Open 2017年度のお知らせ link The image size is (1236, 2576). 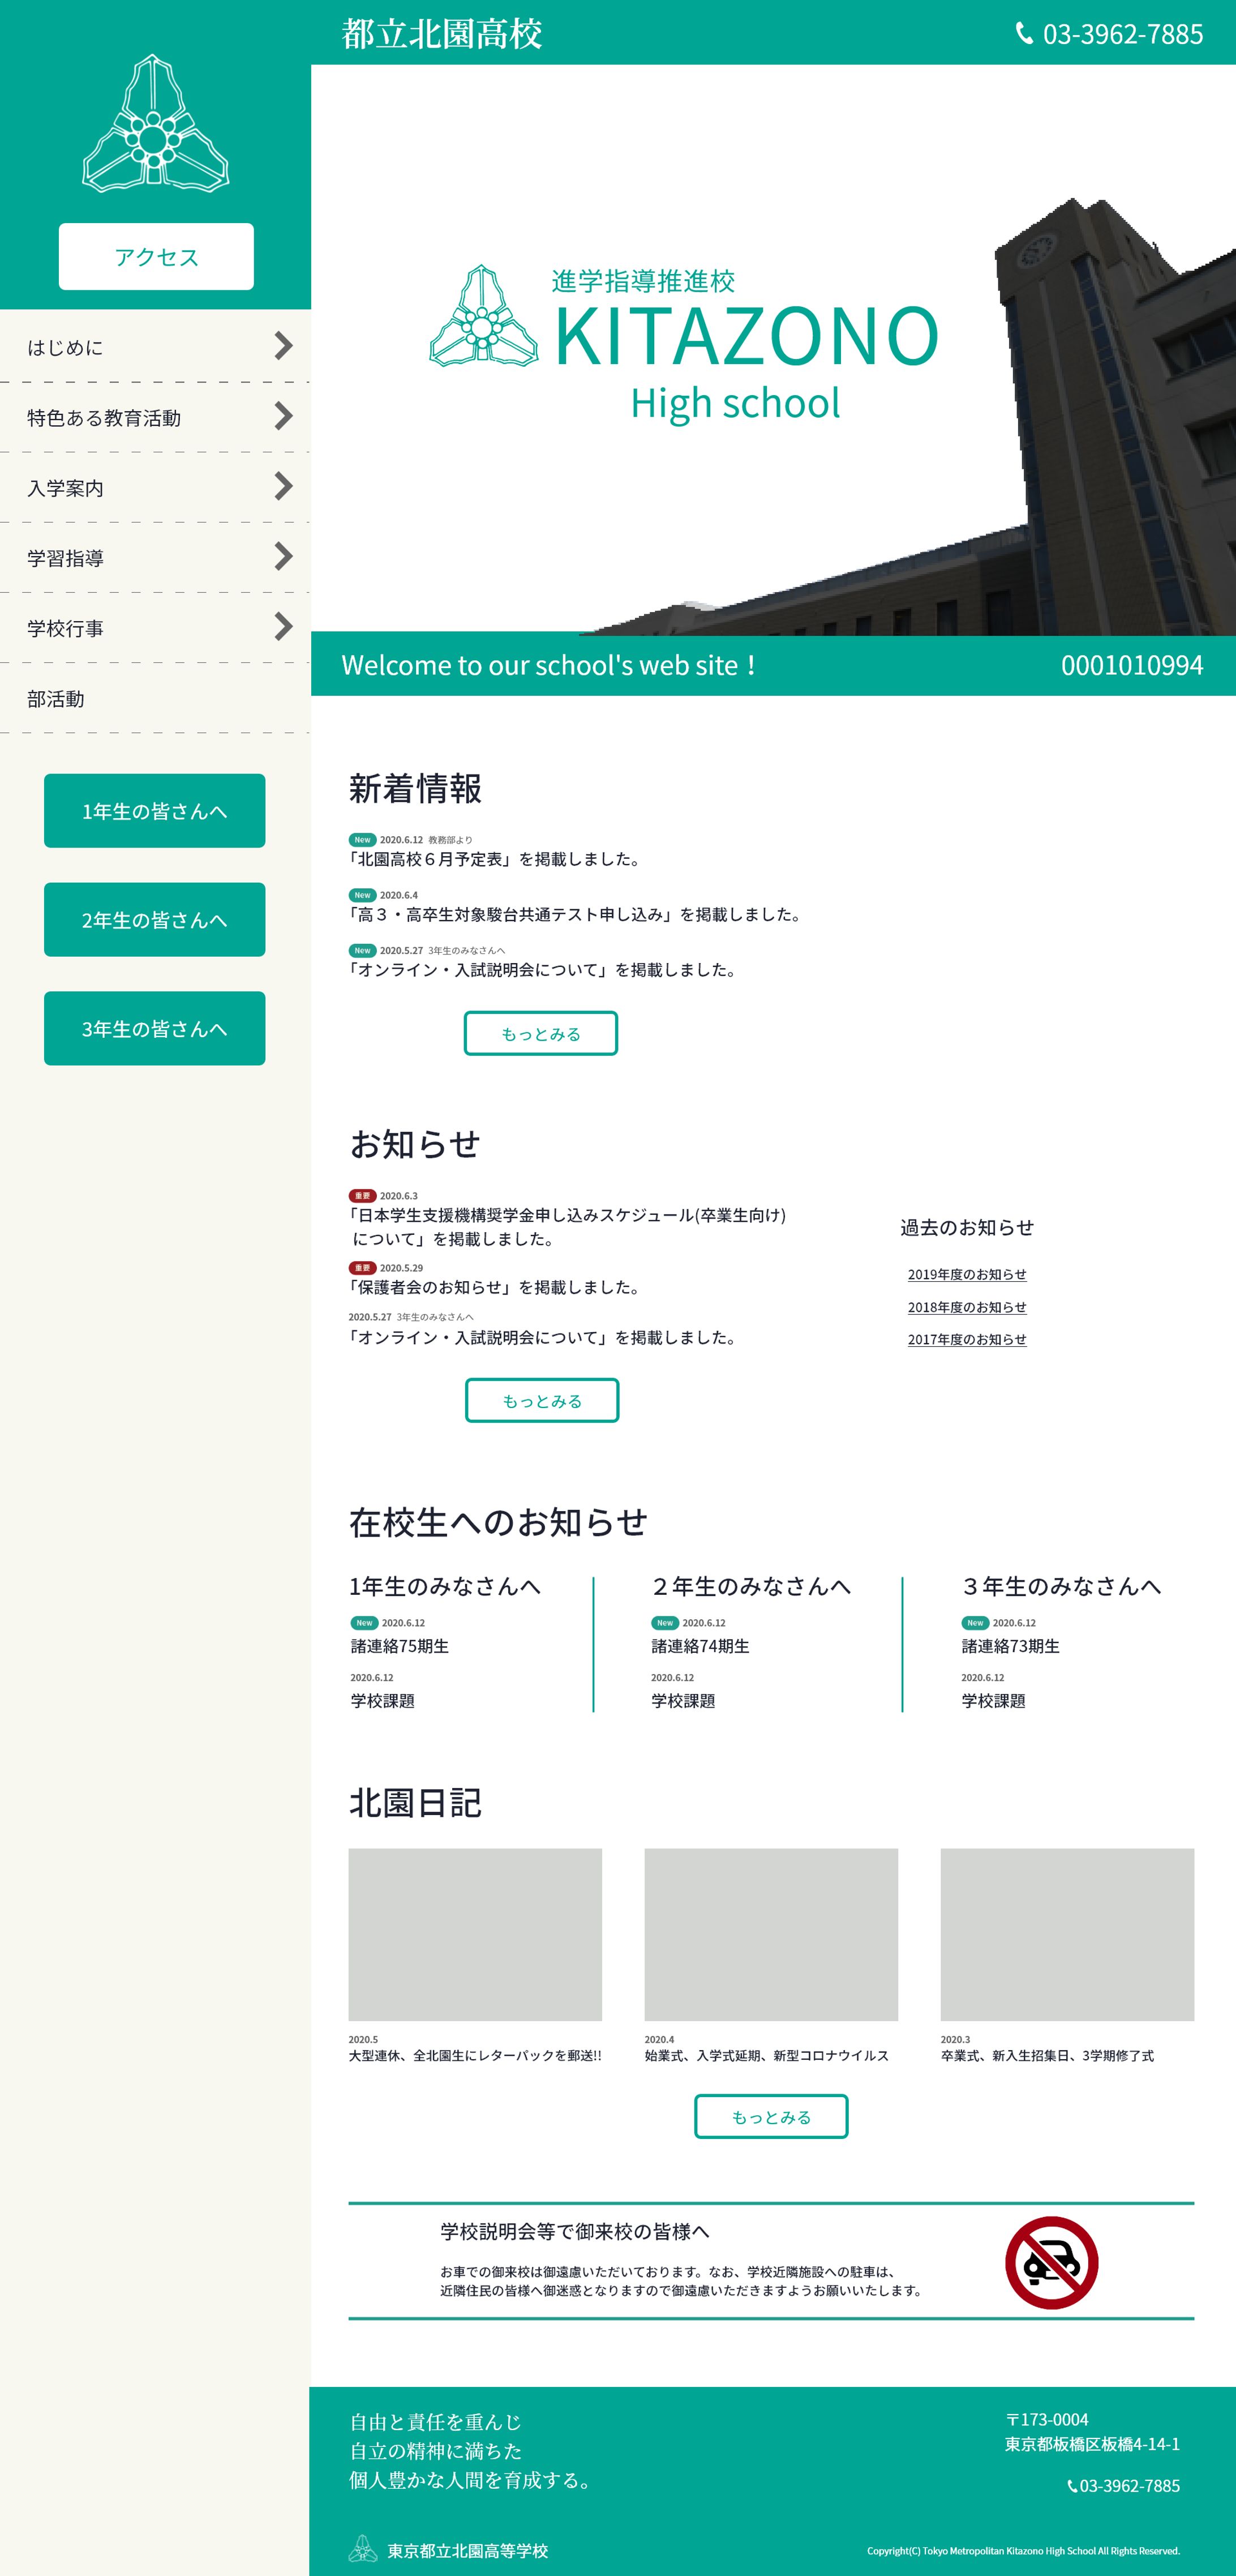(967, 1339)
